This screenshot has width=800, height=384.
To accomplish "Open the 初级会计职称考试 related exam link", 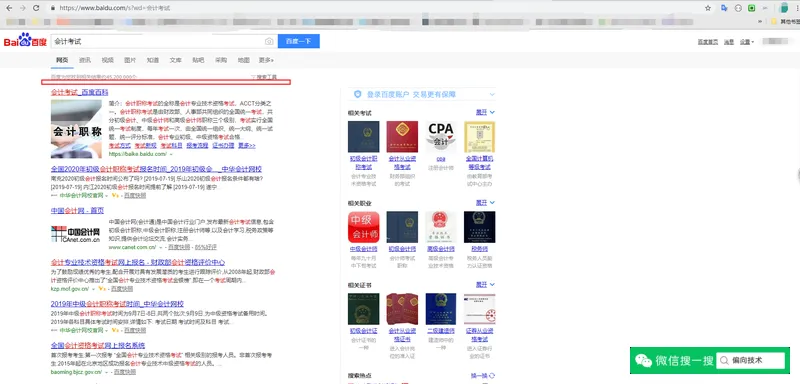I will click(x=364, y=163).
